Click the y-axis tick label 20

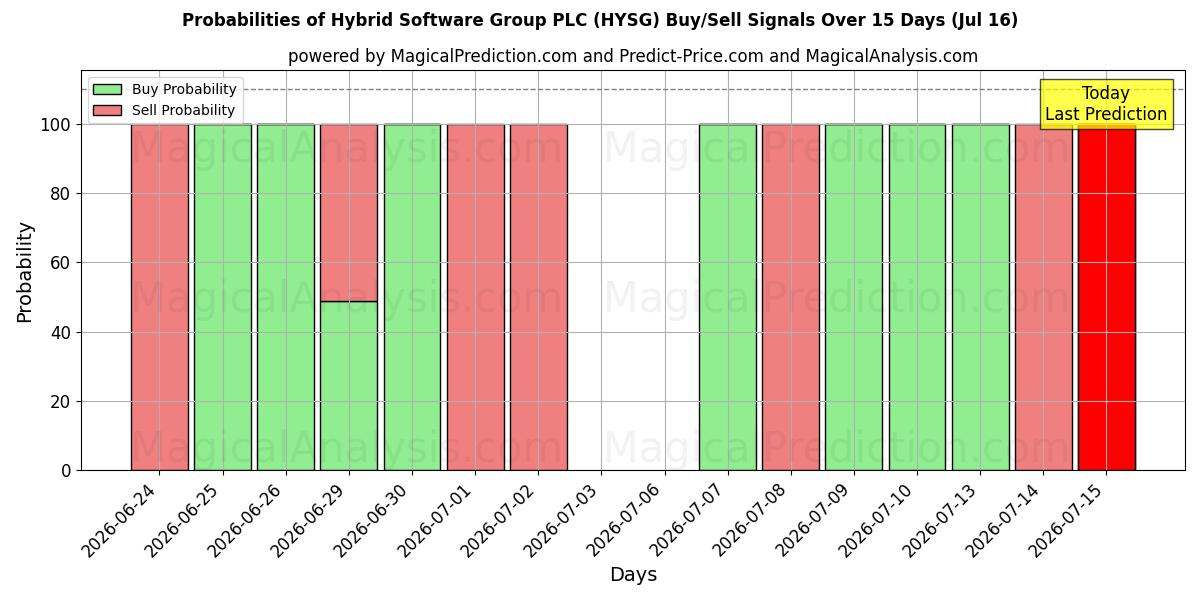pos(62,401)
